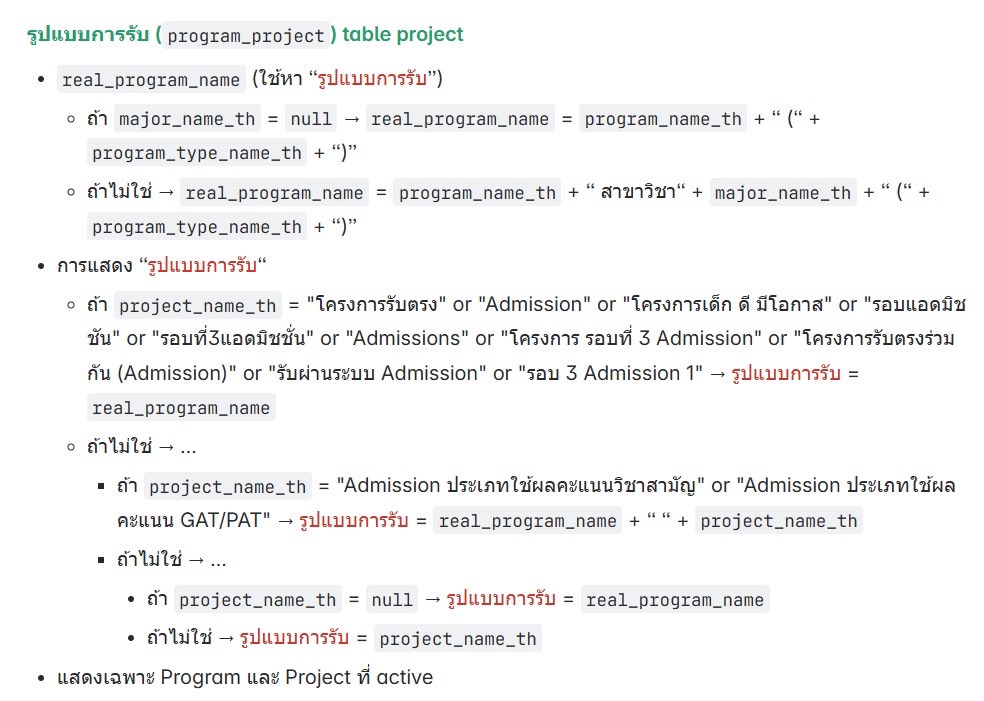The width and height of the screenshot is (984, 701).
Task: Click the red 'รูปแบบการรับ' text in parentheses
Action: [x=372, y=78]
